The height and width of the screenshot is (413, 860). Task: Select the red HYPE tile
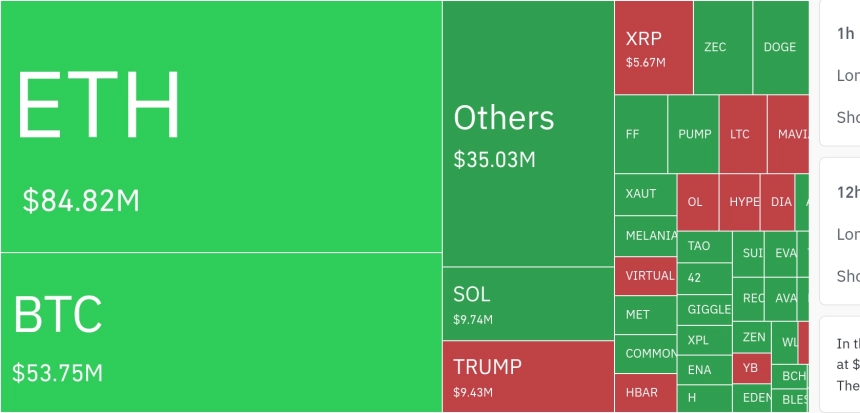pos(743,201)
